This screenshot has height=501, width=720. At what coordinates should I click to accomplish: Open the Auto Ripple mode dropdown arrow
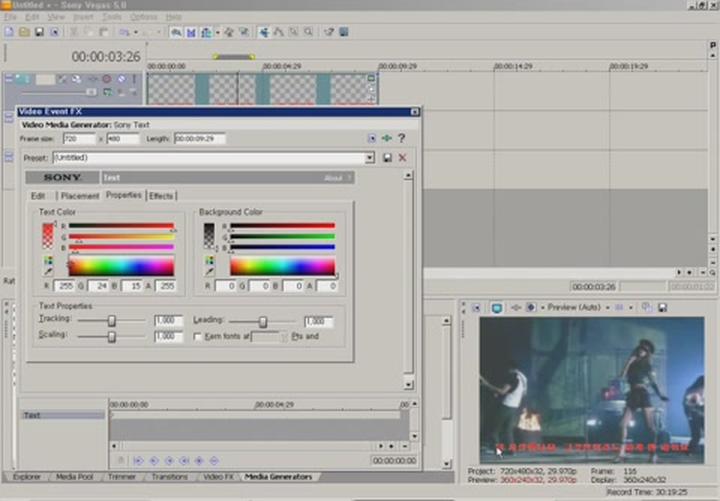[x=218, y=32]
